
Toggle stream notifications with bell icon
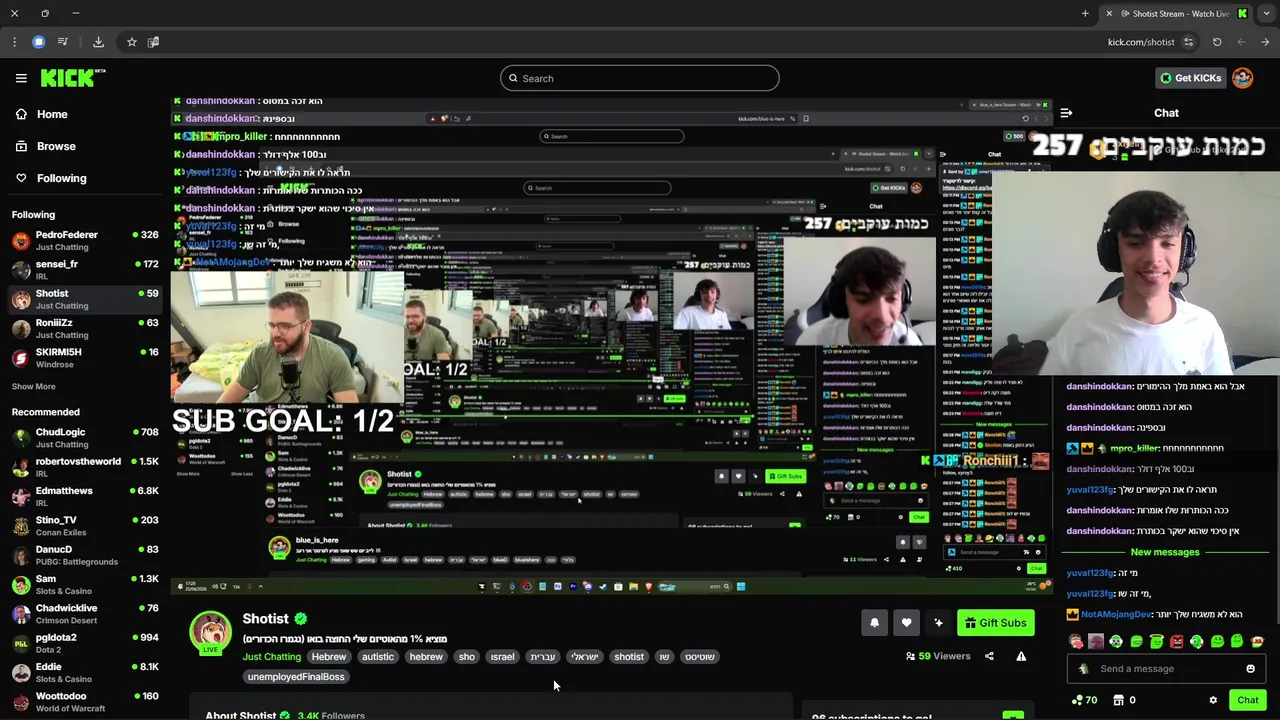click(x=874, y=623)
